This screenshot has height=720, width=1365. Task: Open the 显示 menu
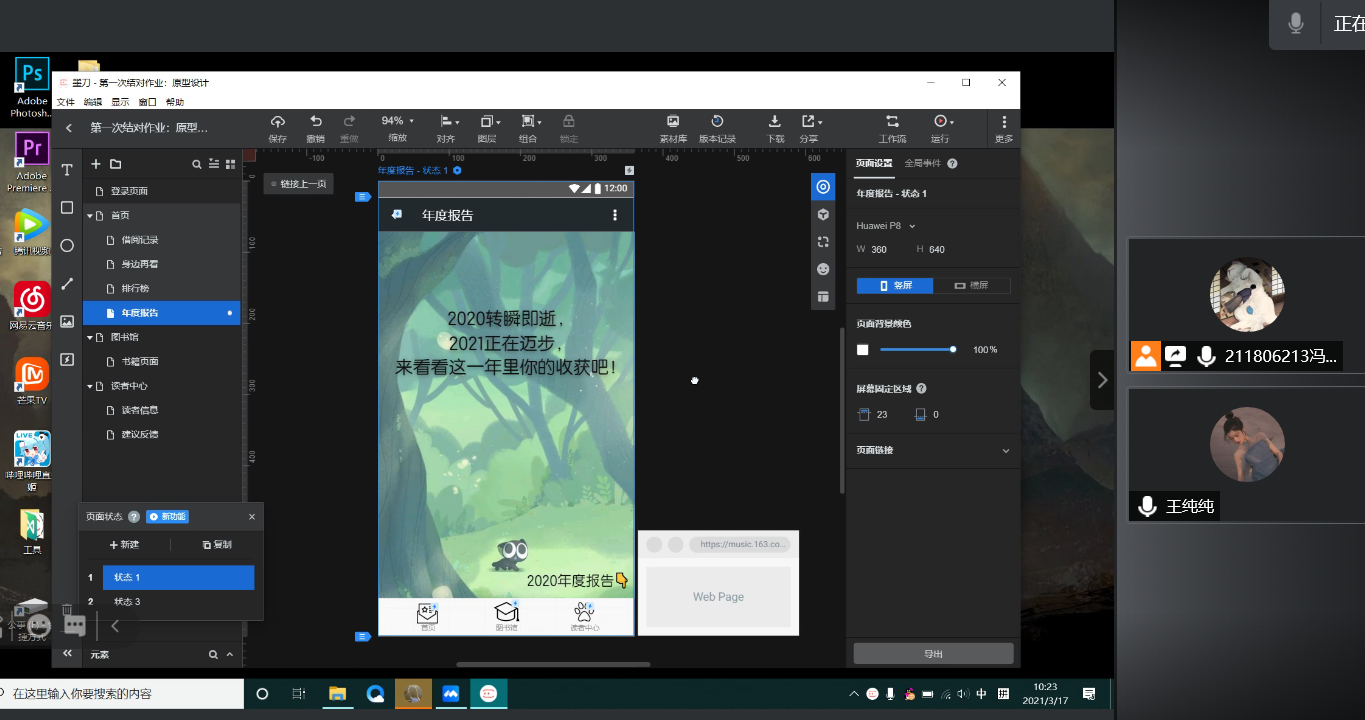120,102
